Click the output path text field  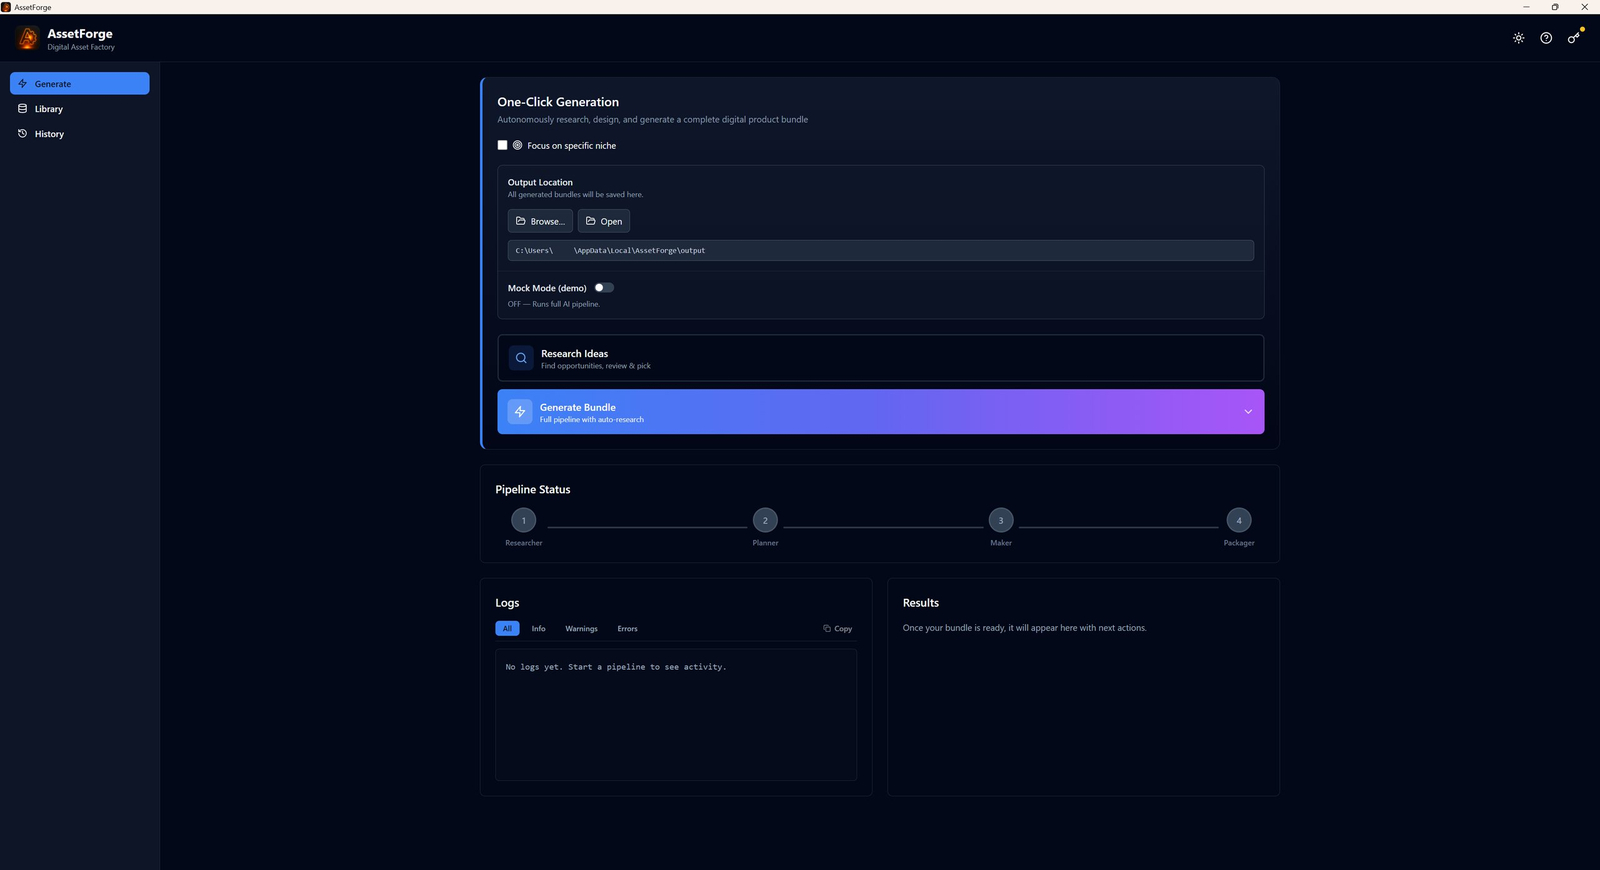(x=880, y=250)
